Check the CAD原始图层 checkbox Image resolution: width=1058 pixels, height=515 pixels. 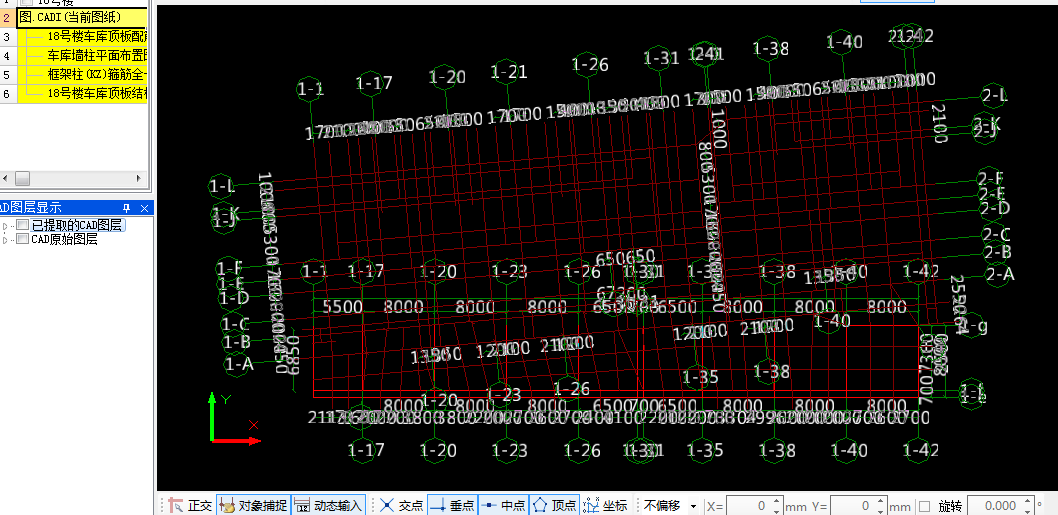(x=22, y=239)
